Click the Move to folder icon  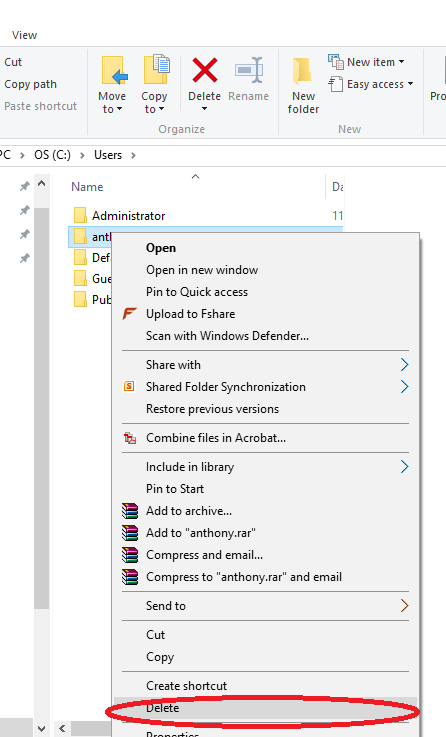click(x=113, y=70)
